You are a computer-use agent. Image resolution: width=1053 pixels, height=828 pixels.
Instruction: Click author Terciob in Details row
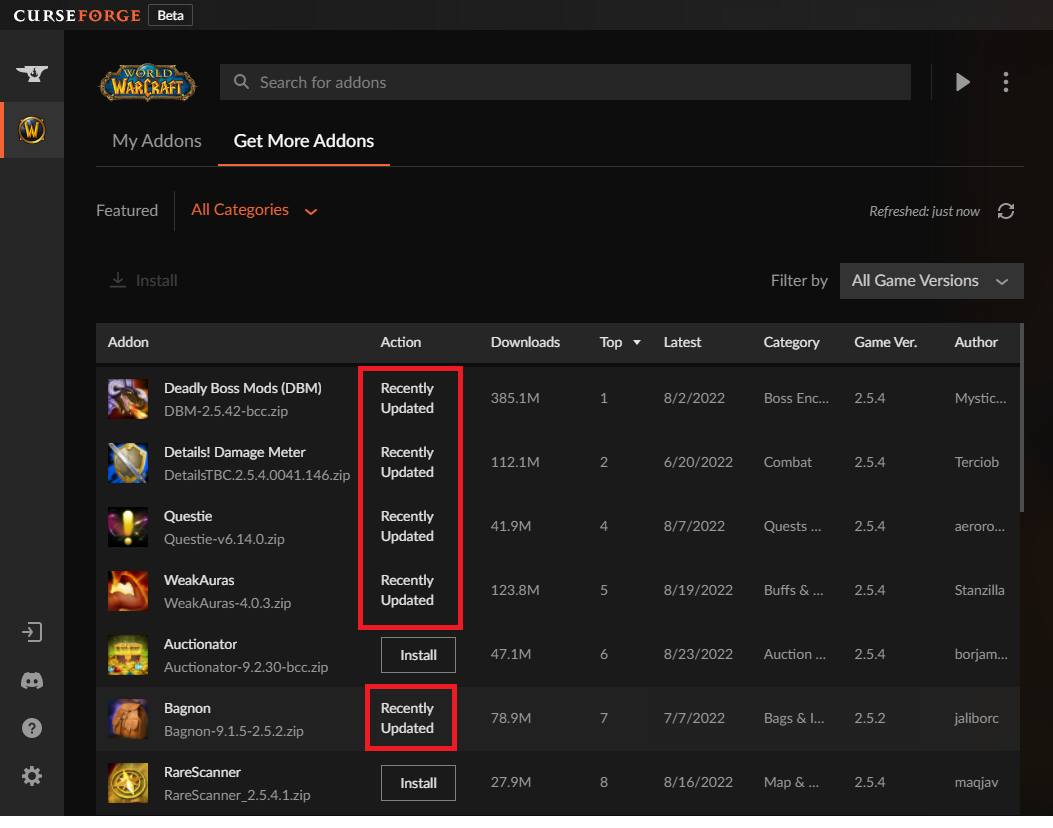tap(976, 462)
